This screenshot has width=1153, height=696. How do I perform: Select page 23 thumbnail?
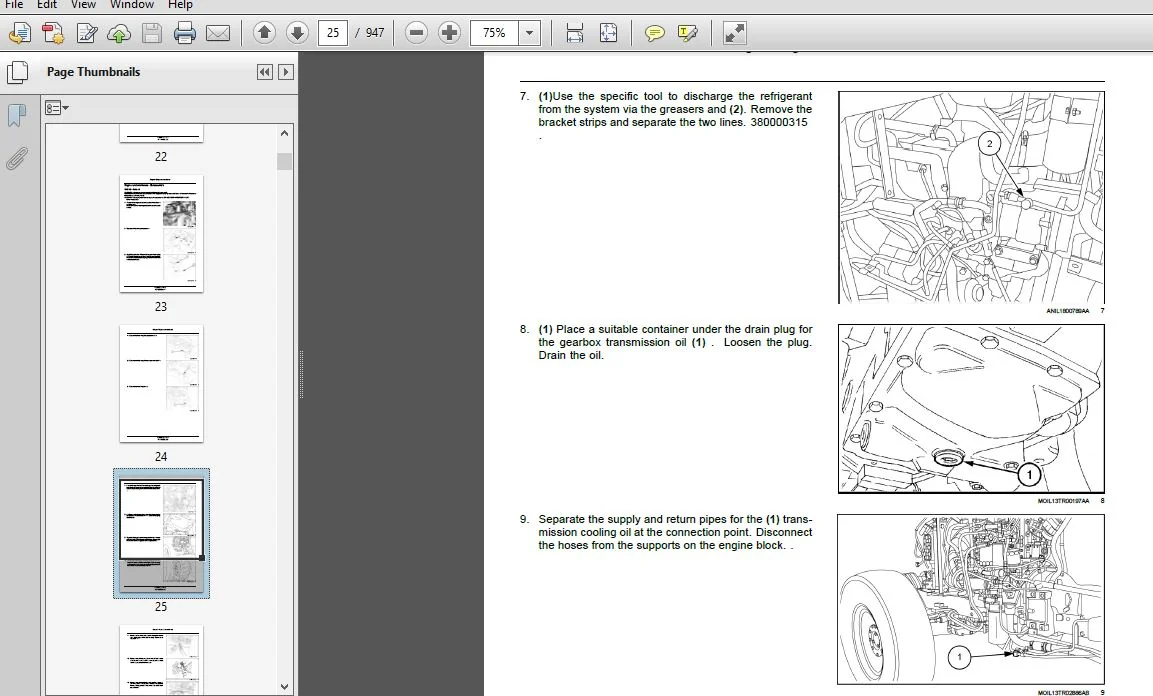point(161,233)
